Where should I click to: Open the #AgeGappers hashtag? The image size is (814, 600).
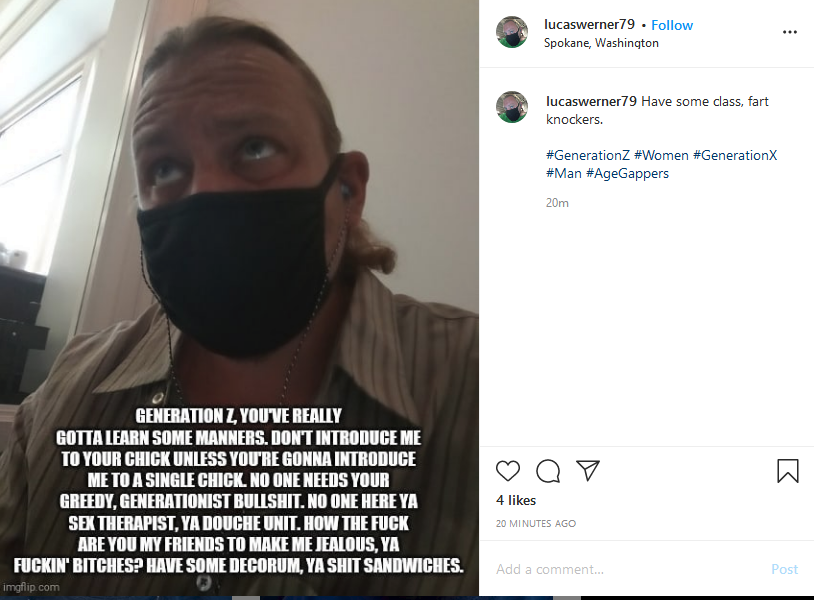coord(628,174)
